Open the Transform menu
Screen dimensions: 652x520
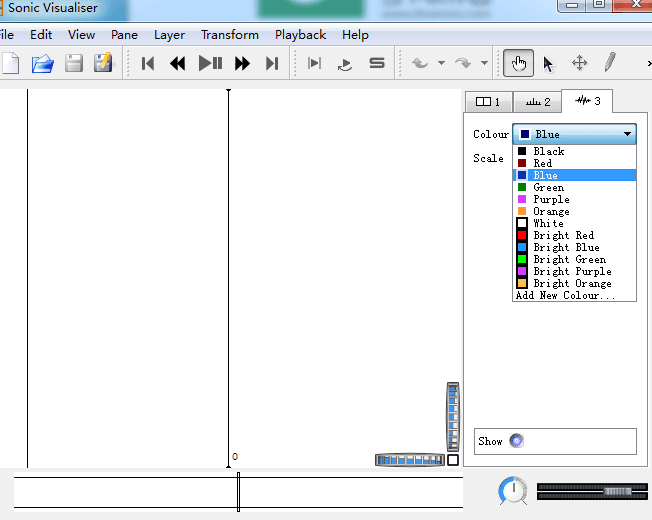tap(229, 35)
